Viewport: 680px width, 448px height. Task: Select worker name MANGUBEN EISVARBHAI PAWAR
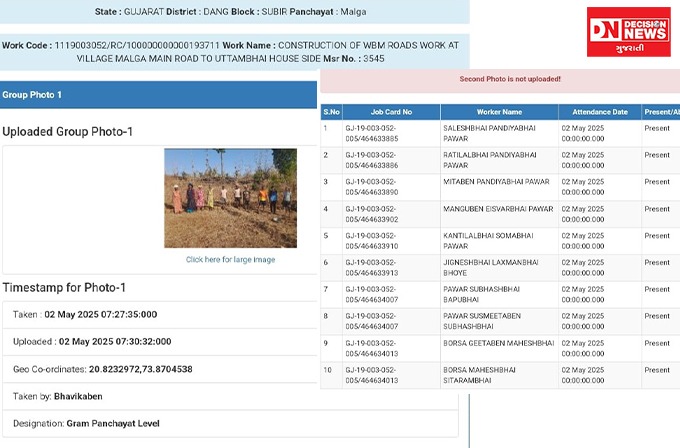[498, 209]
